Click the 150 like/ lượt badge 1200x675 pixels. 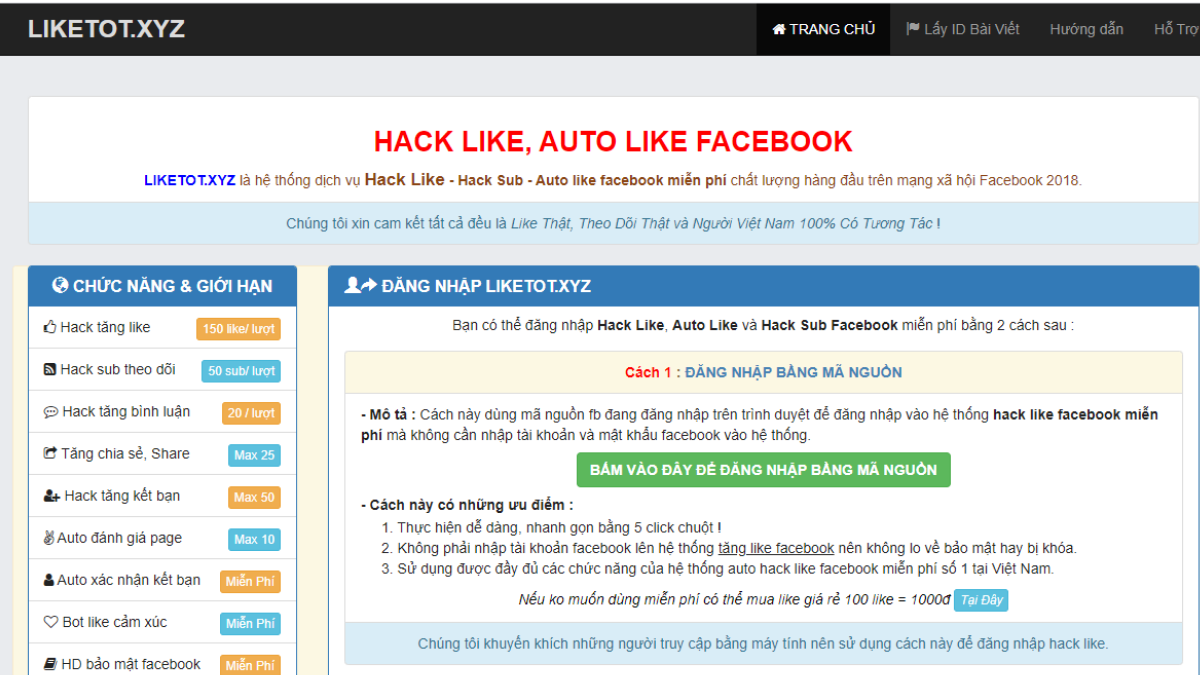239,329
